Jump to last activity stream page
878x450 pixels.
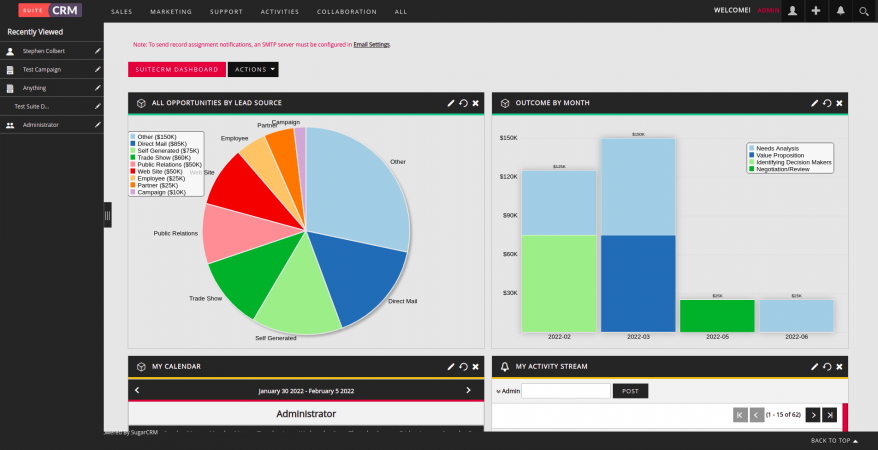(x=829, y=415)
